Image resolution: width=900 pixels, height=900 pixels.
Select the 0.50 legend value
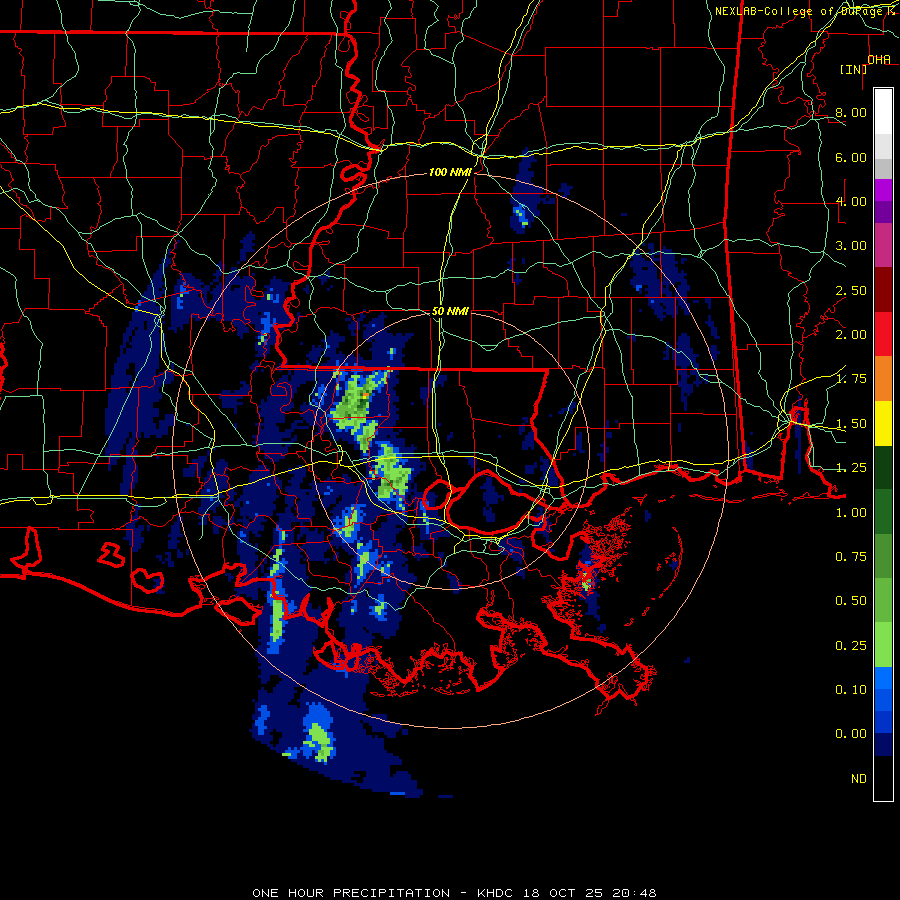(851, 601)
